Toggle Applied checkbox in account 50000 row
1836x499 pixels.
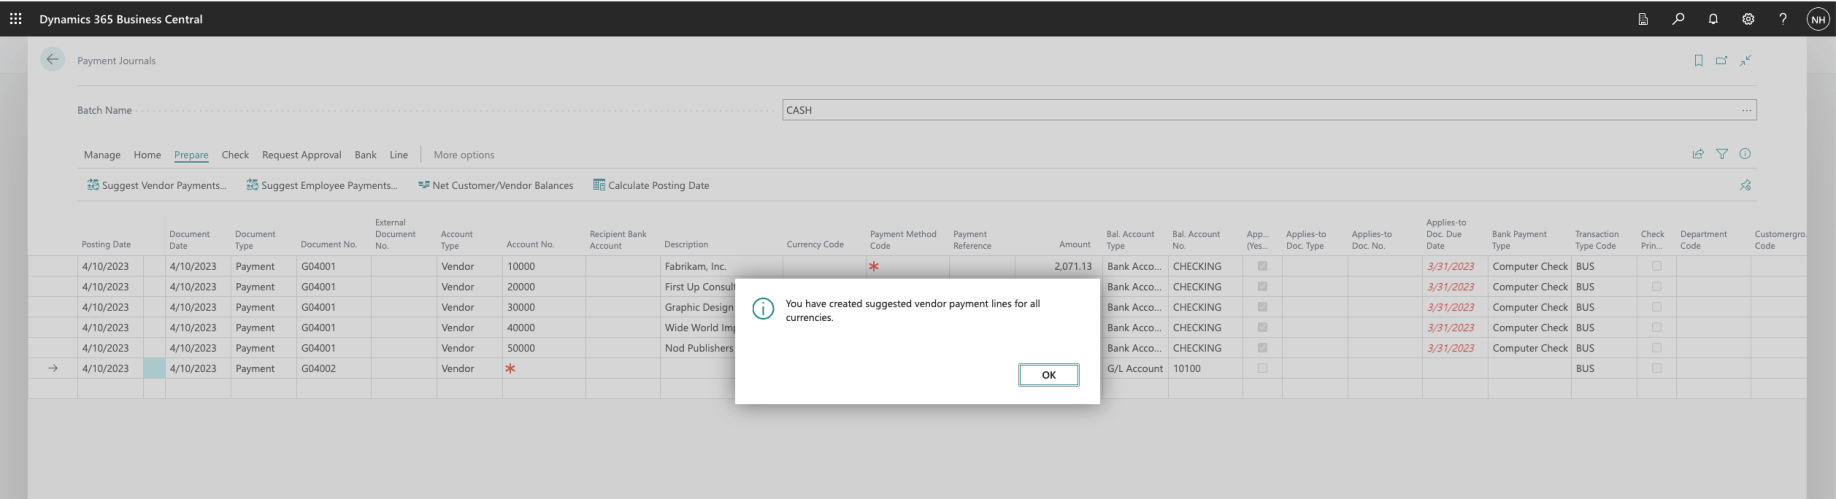(1262, 348)
